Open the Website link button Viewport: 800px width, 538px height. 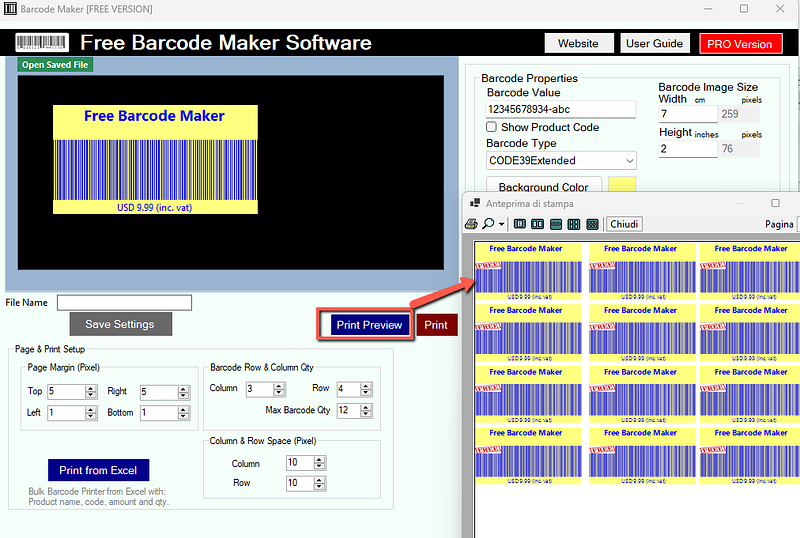579,43
